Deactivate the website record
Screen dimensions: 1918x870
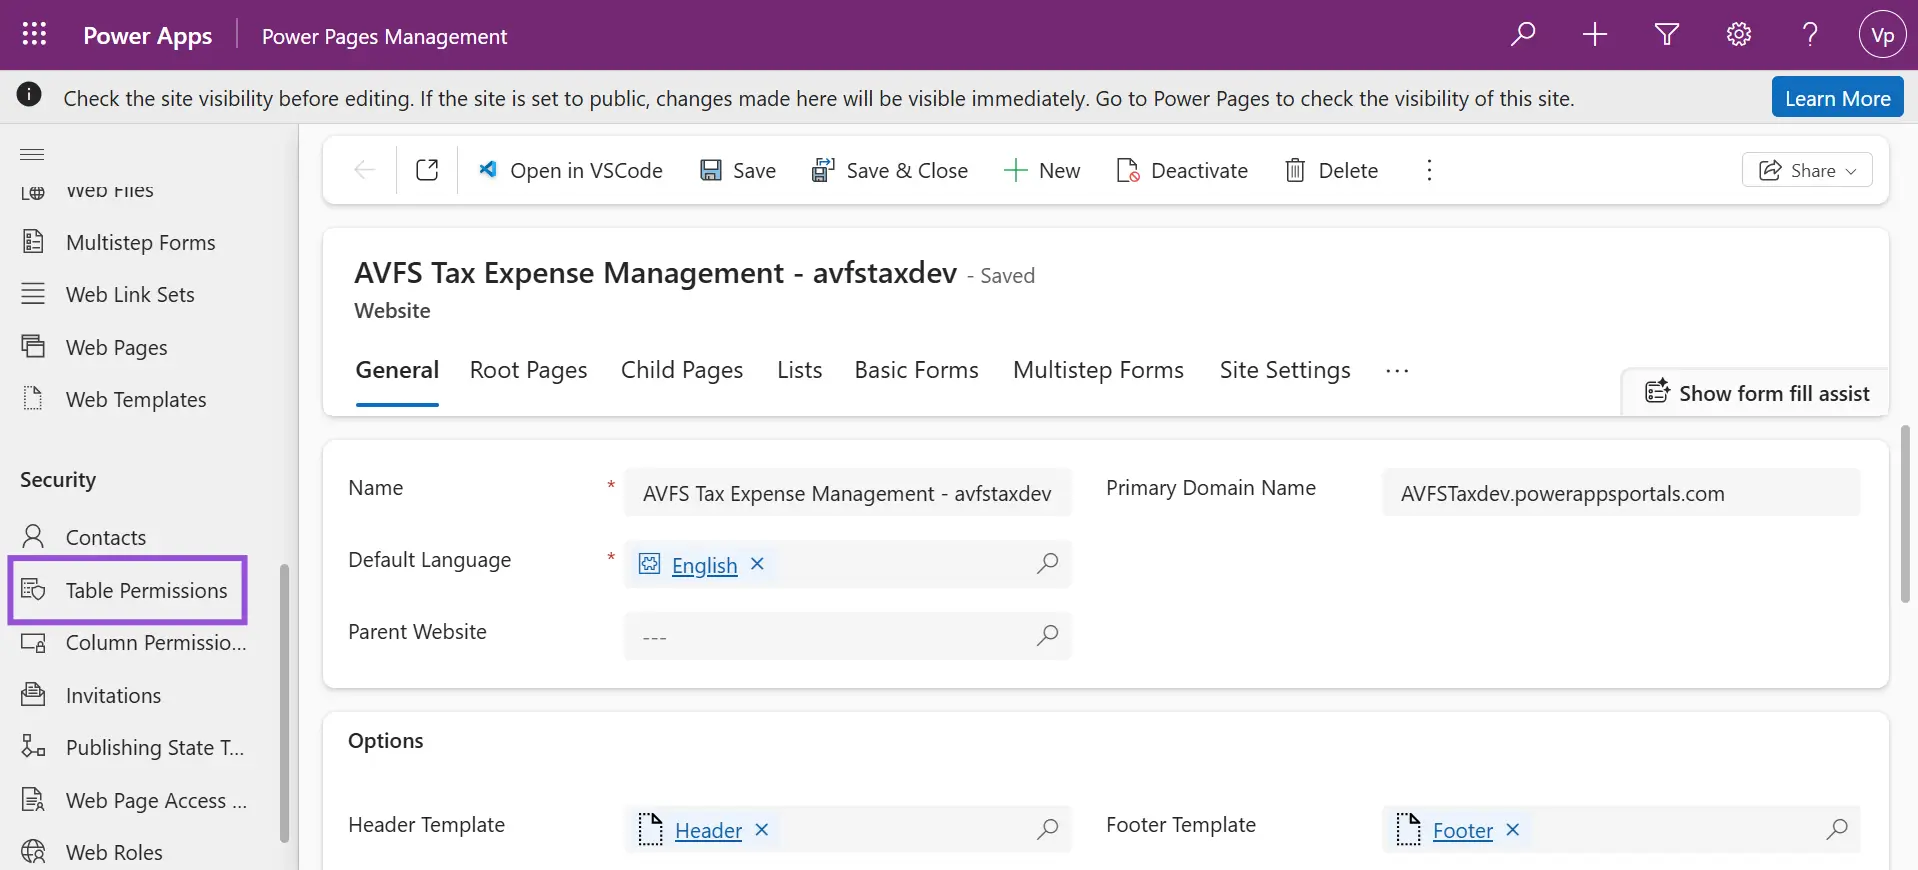1182,171
